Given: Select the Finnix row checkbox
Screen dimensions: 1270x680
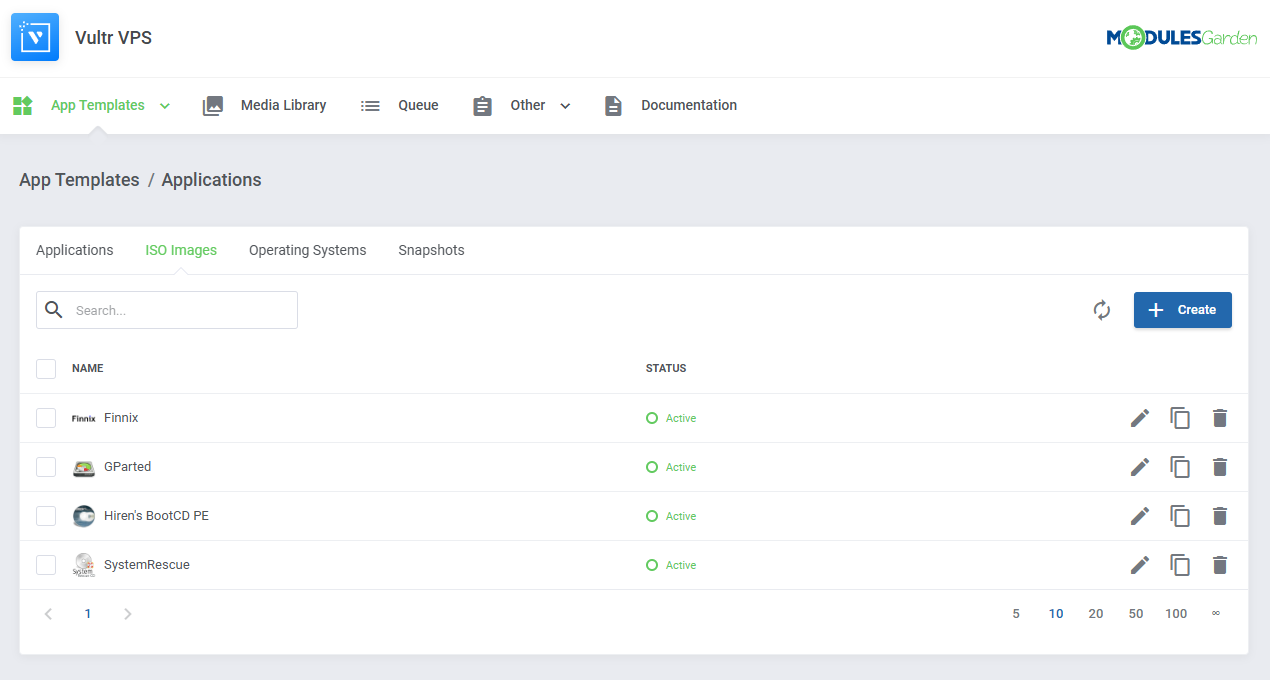Looking at the screenshot, I should [x=45, y=418].
